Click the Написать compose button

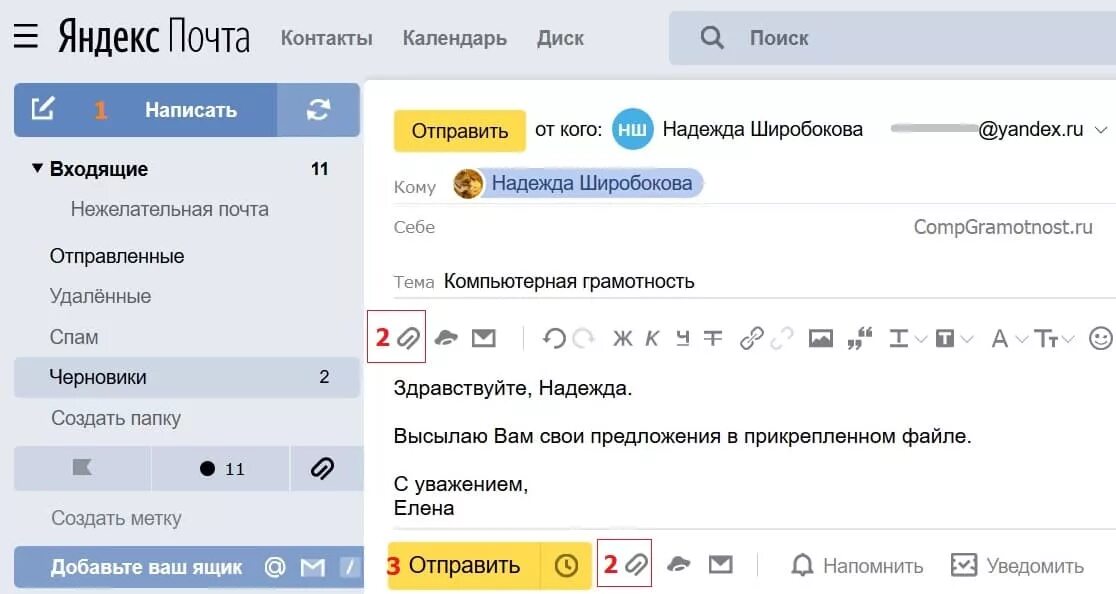(145, 110)
